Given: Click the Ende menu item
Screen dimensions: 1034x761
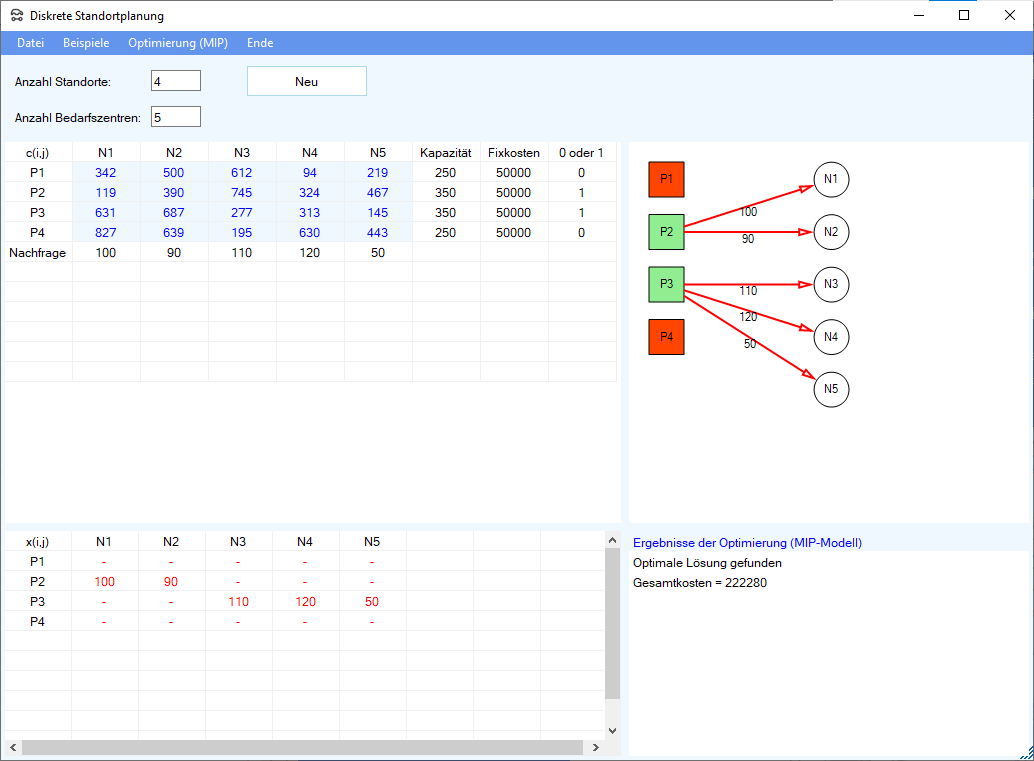Looking at the screenshot, I should 260,43.
